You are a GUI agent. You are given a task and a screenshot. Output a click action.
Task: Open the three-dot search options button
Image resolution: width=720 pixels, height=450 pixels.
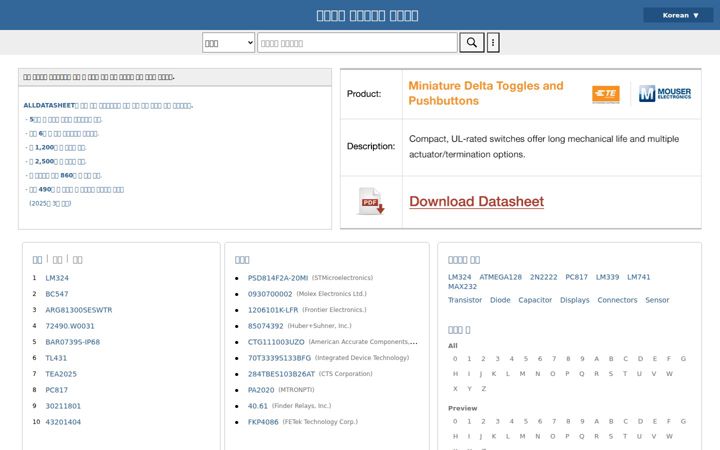tap(493, 43)
